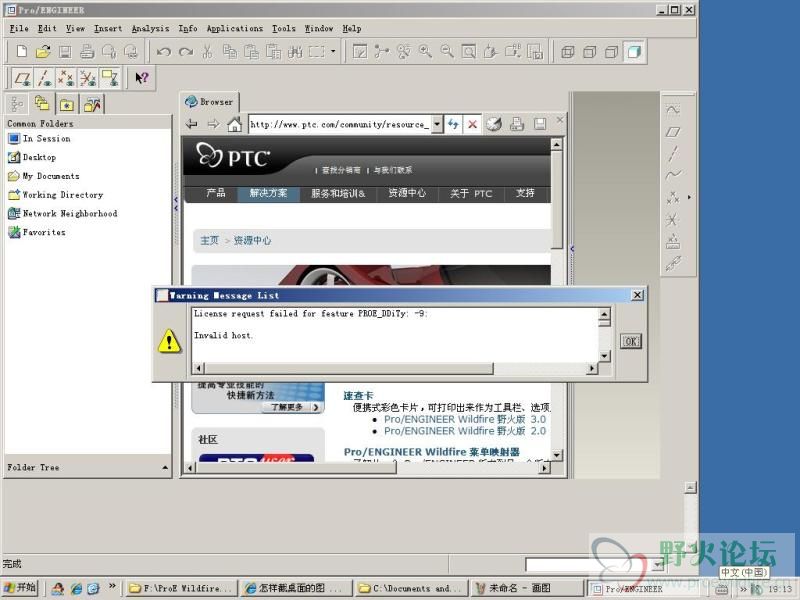The image size is (800, 600).
Task: Open the Insert menu
Action: coord(108,29)
